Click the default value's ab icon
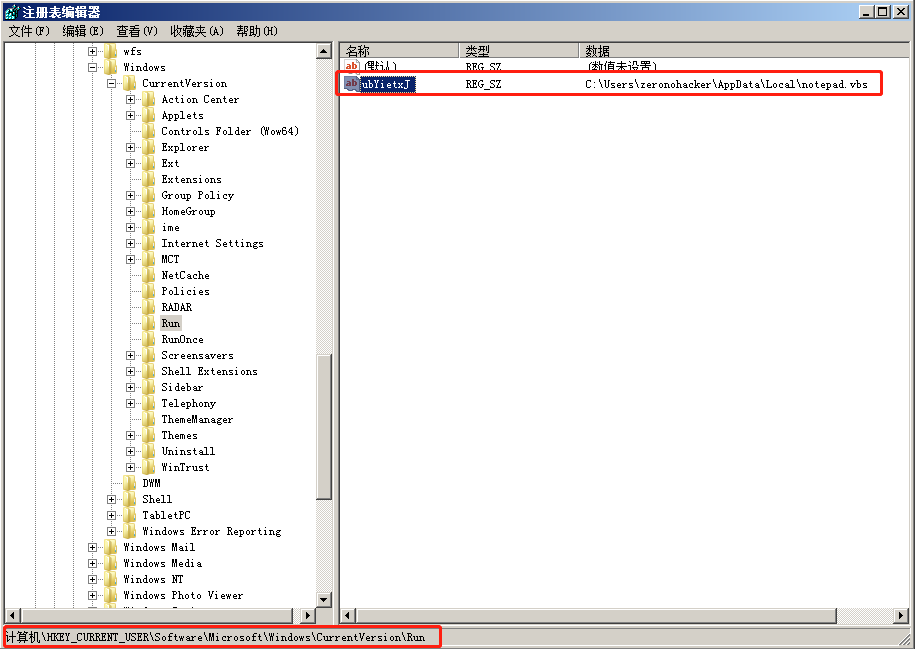Image resolution: width=915 pixels, height=649 pixels. [351, 66]
